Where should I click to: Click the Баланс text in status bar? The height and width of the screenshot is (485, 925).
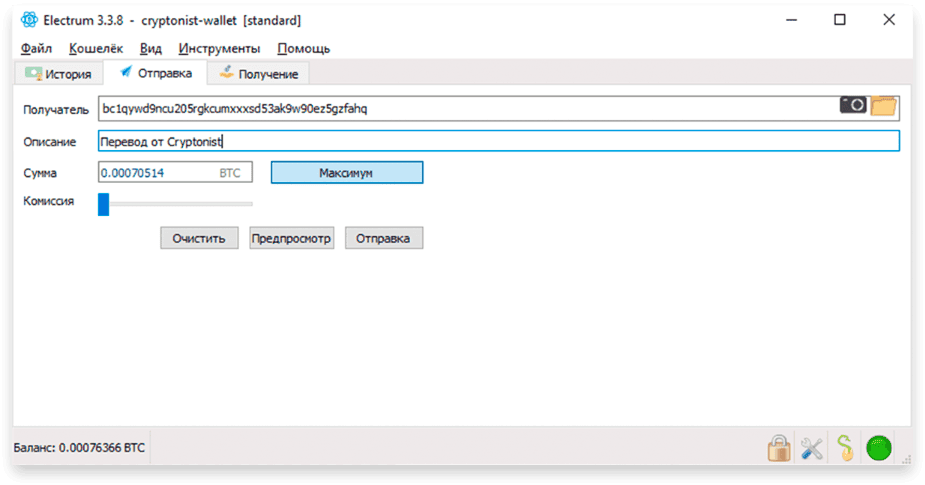click(x=79, y=448)
